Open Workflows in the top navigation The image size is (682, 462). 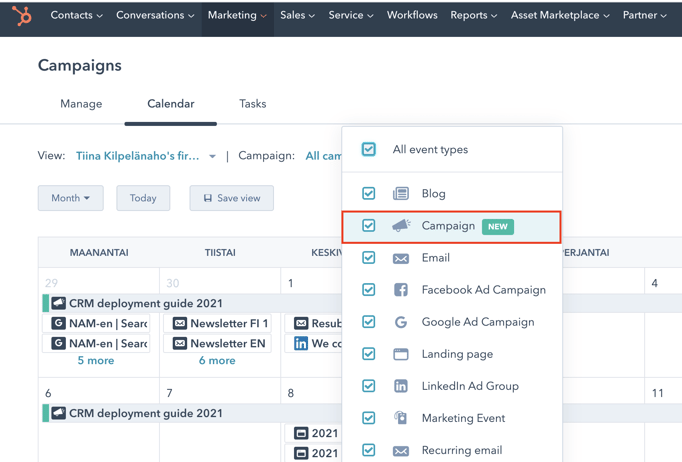pos(412,15)
